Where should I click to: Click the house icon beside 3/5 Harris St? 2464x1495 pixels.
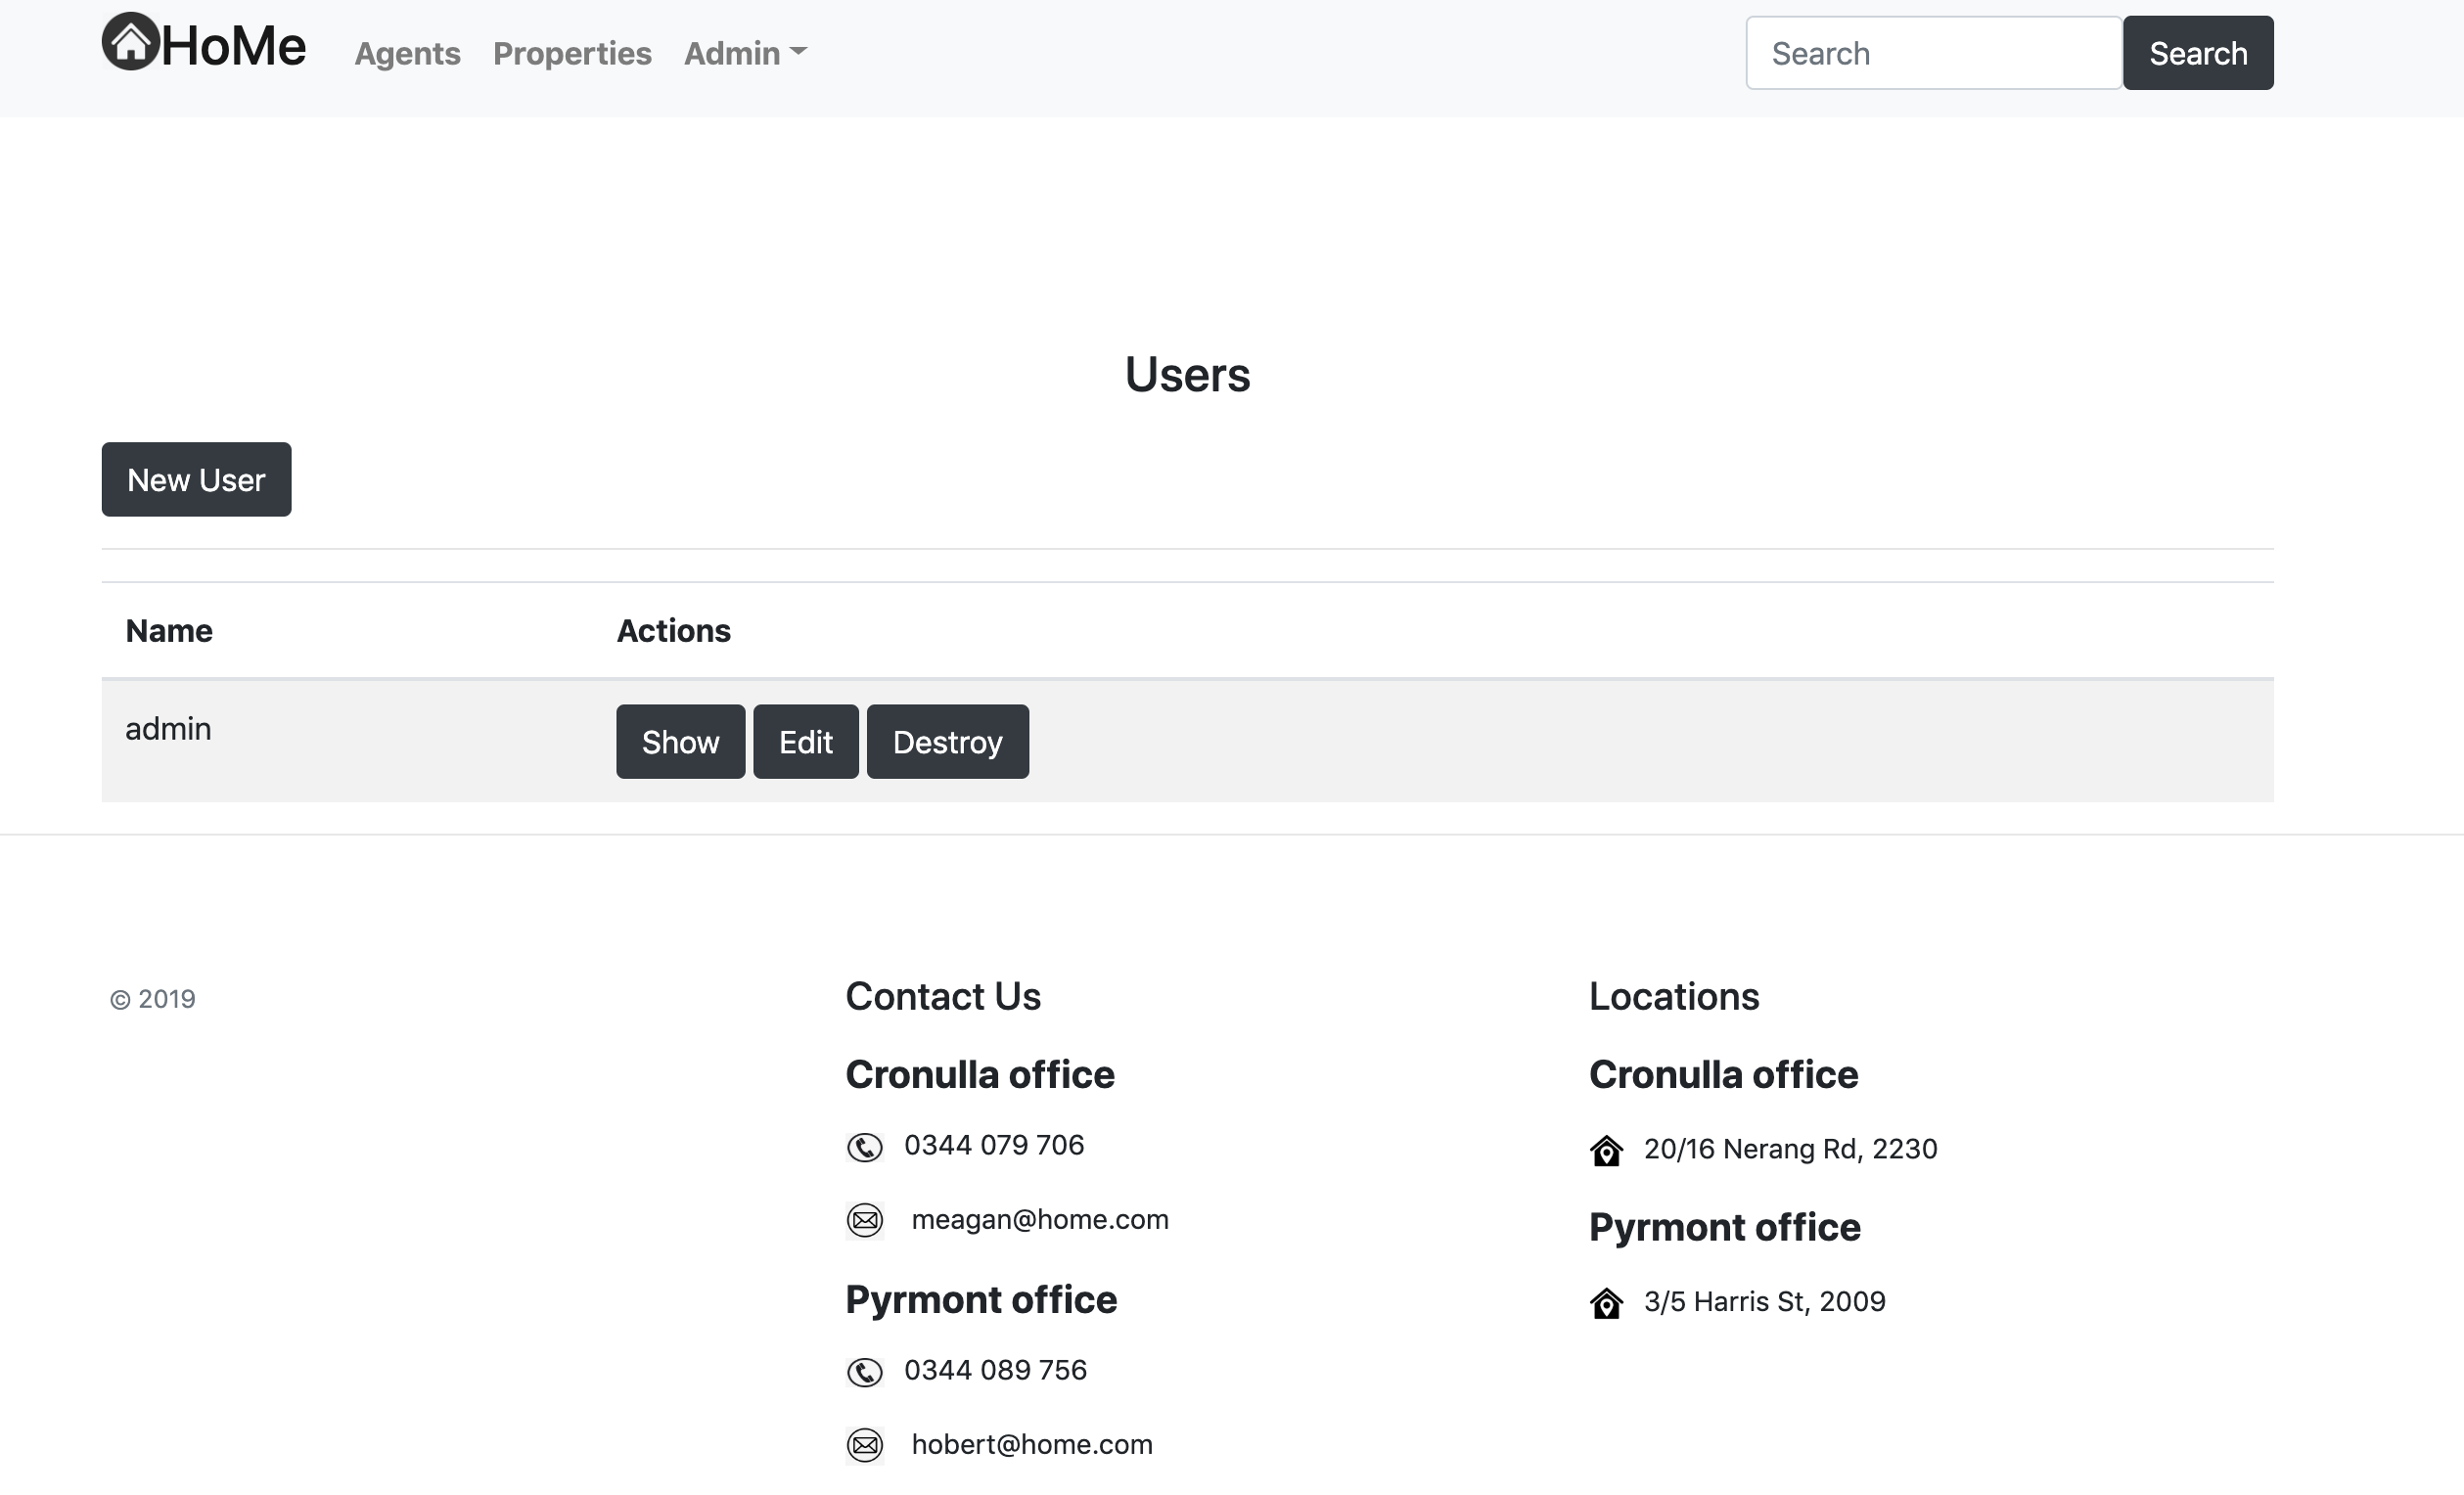1606,1303
